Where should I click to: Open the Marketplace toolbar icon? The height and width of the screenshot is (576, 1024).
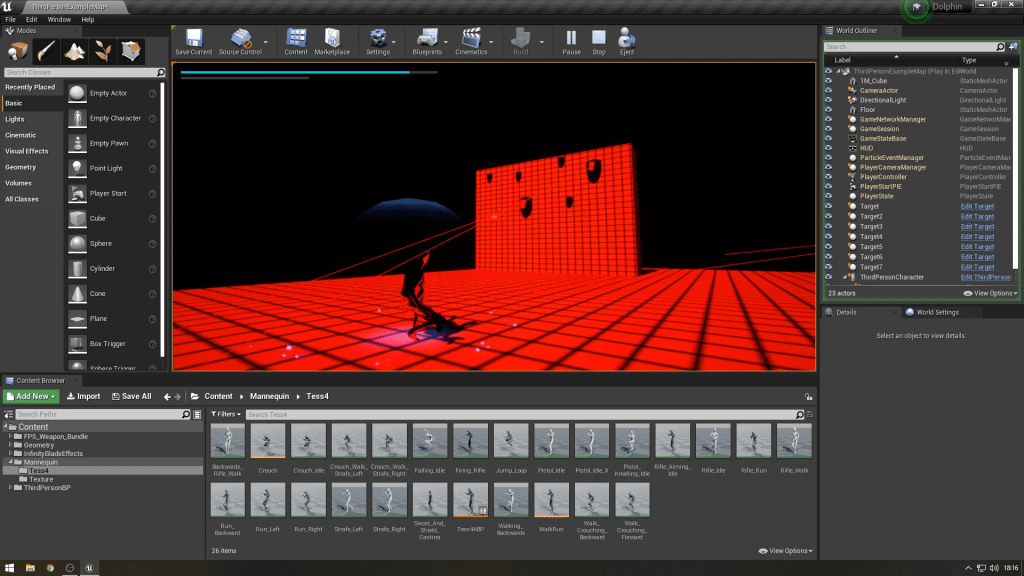click(332, 41)
